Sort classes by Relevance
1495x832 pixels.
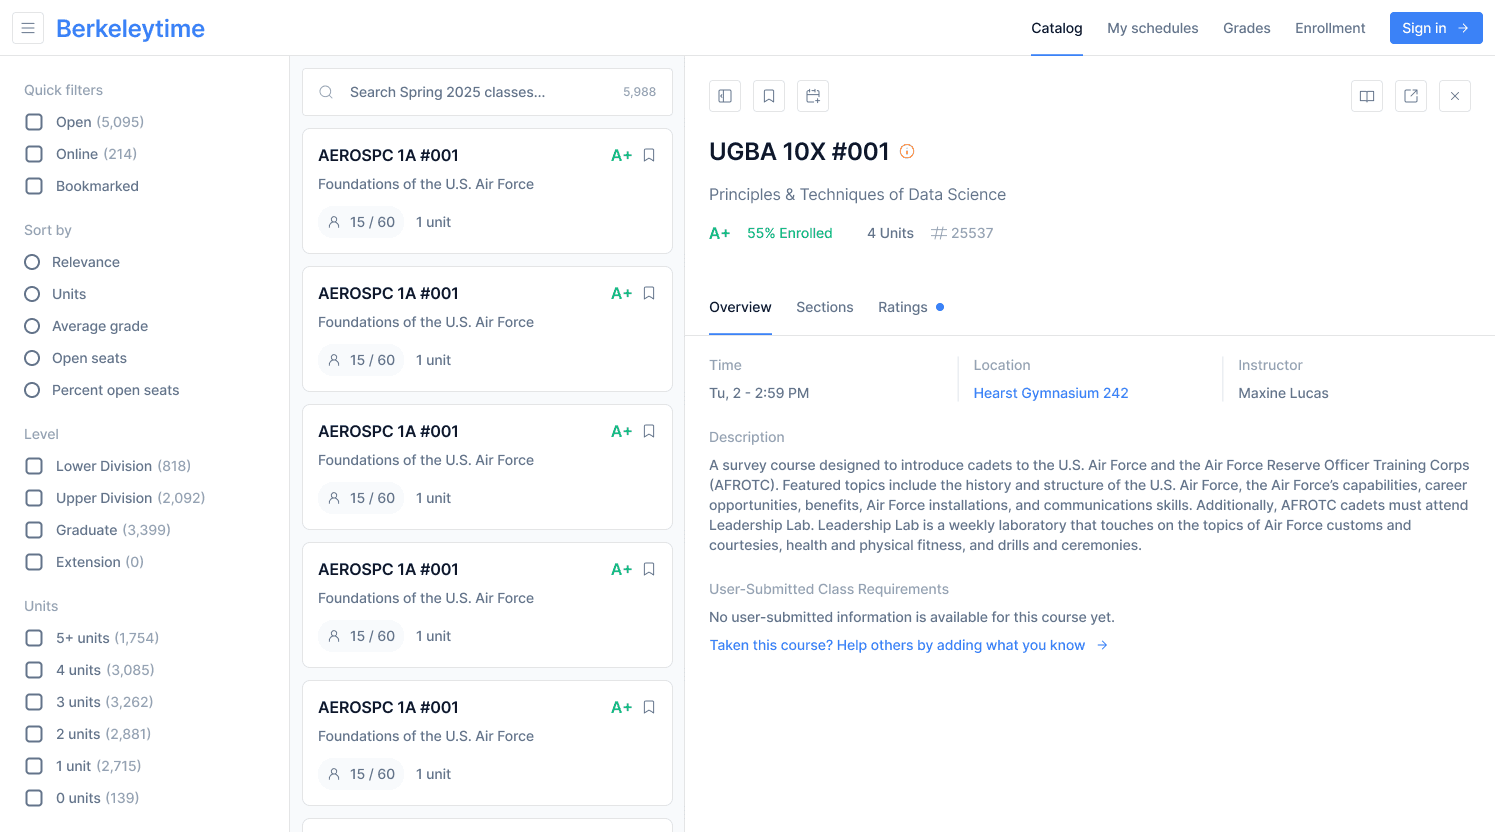pyautogui.click(x=32, y=262)
